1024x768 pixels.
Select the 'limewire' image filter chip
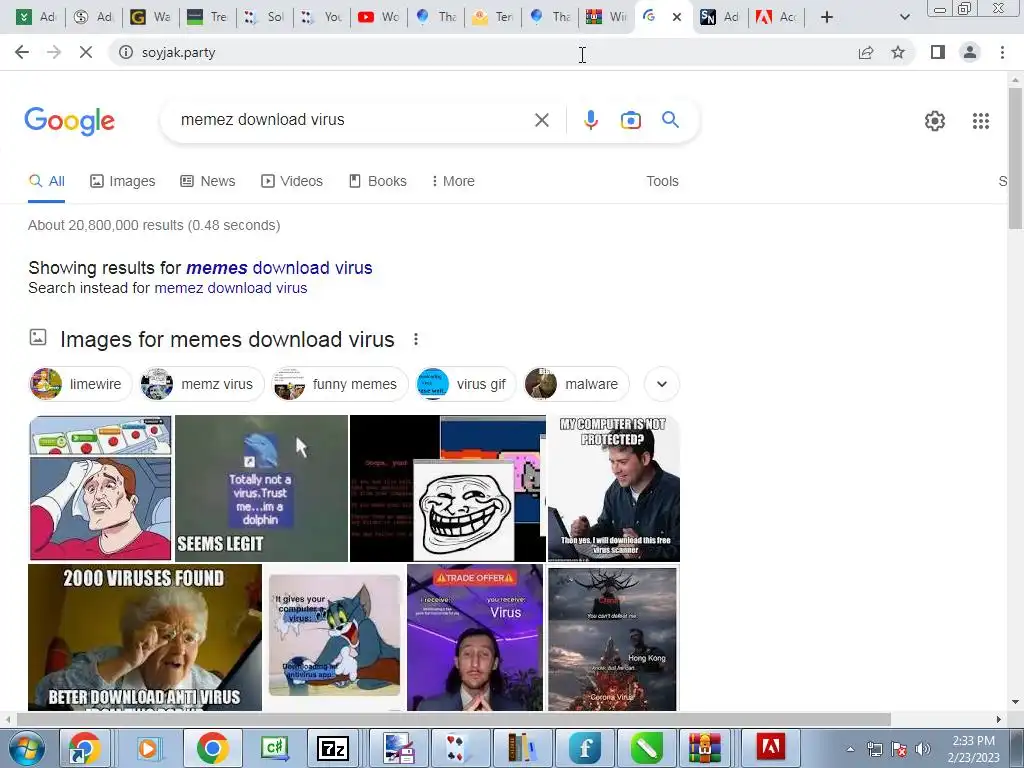81,384
